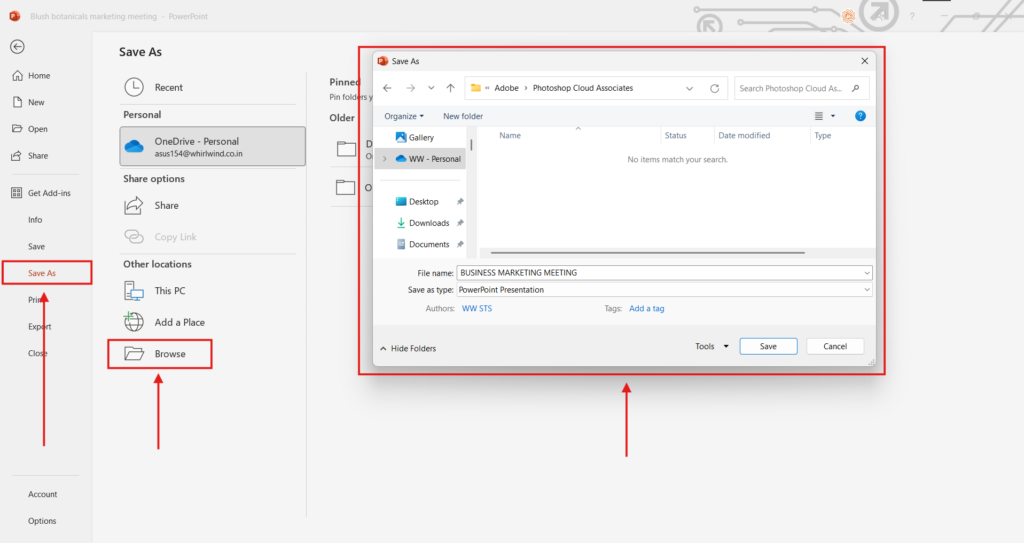Screen dimensions: 1024x543
Task: Click the File name input field
Action: coord(660,273)
